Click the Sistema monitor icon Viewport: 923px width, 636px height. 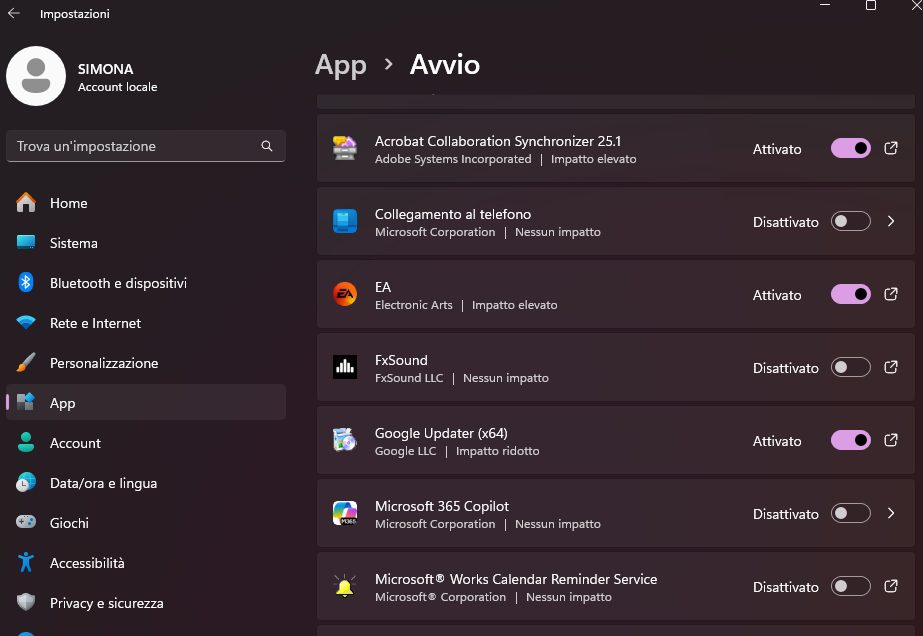[x=26, y=243]
